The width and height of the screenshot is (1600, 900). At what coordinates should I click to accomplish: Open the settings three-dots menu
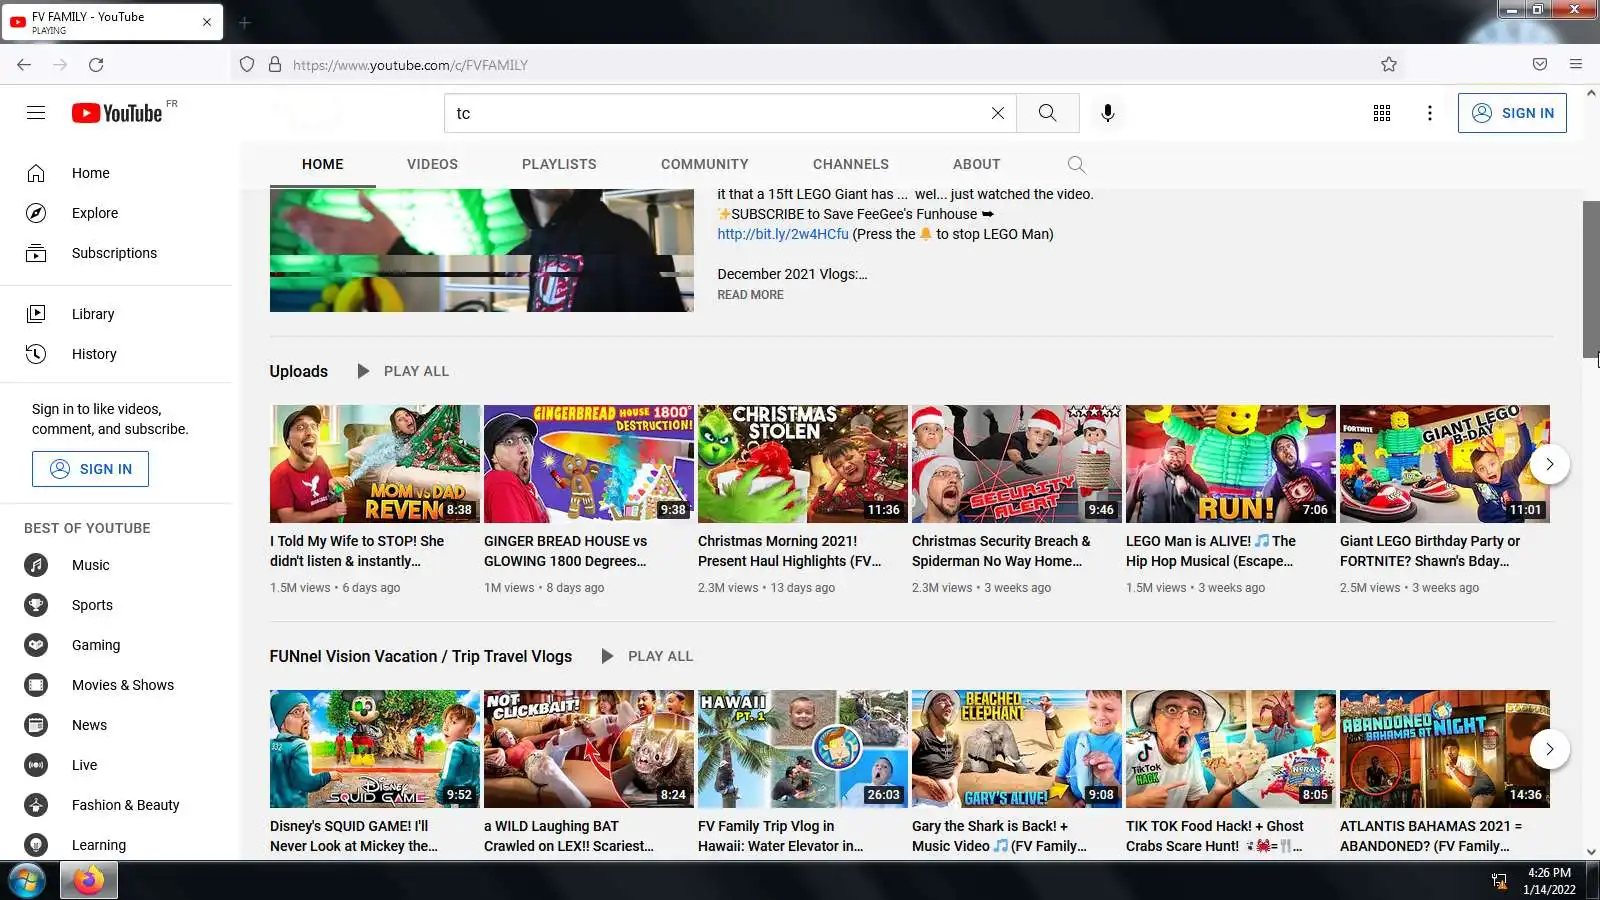point(1430,113)
